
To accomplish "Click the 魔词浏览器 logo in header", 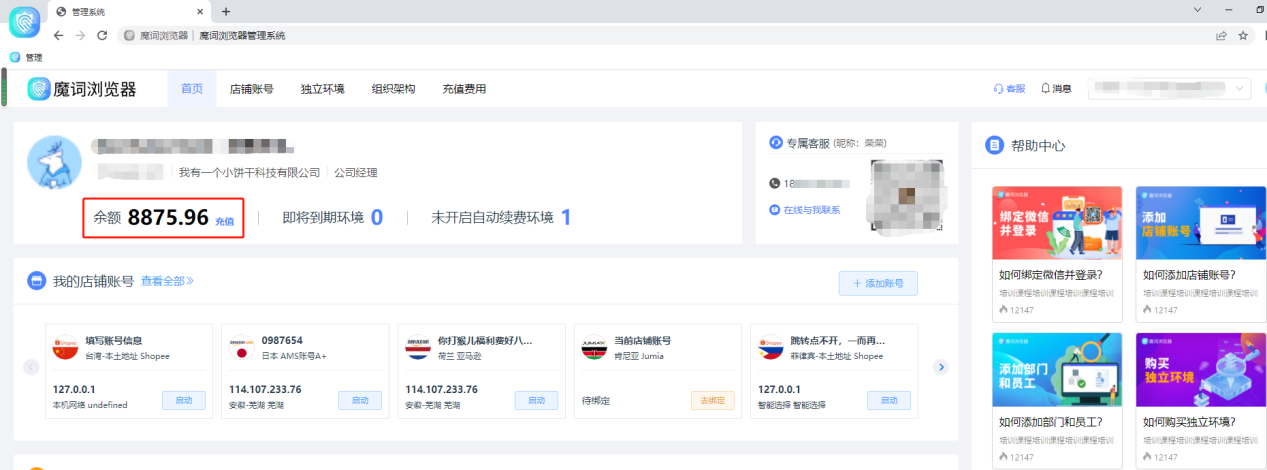I will pyautogui.click(x=81, y=89).
